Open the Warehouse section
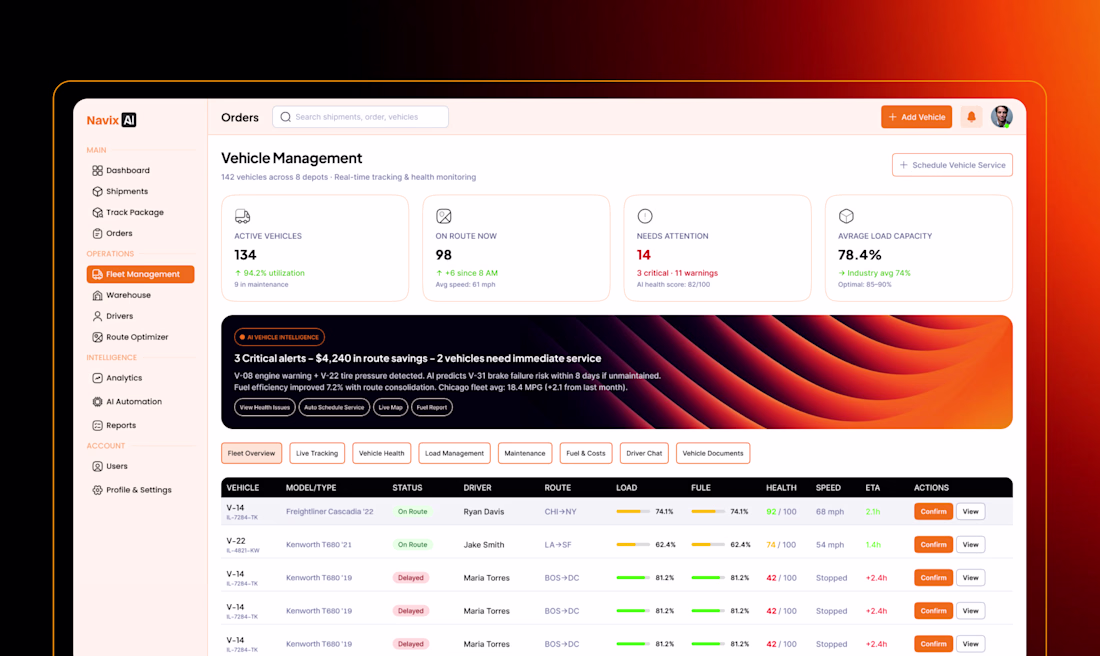 pyautogui.click(x=121, y=295)
